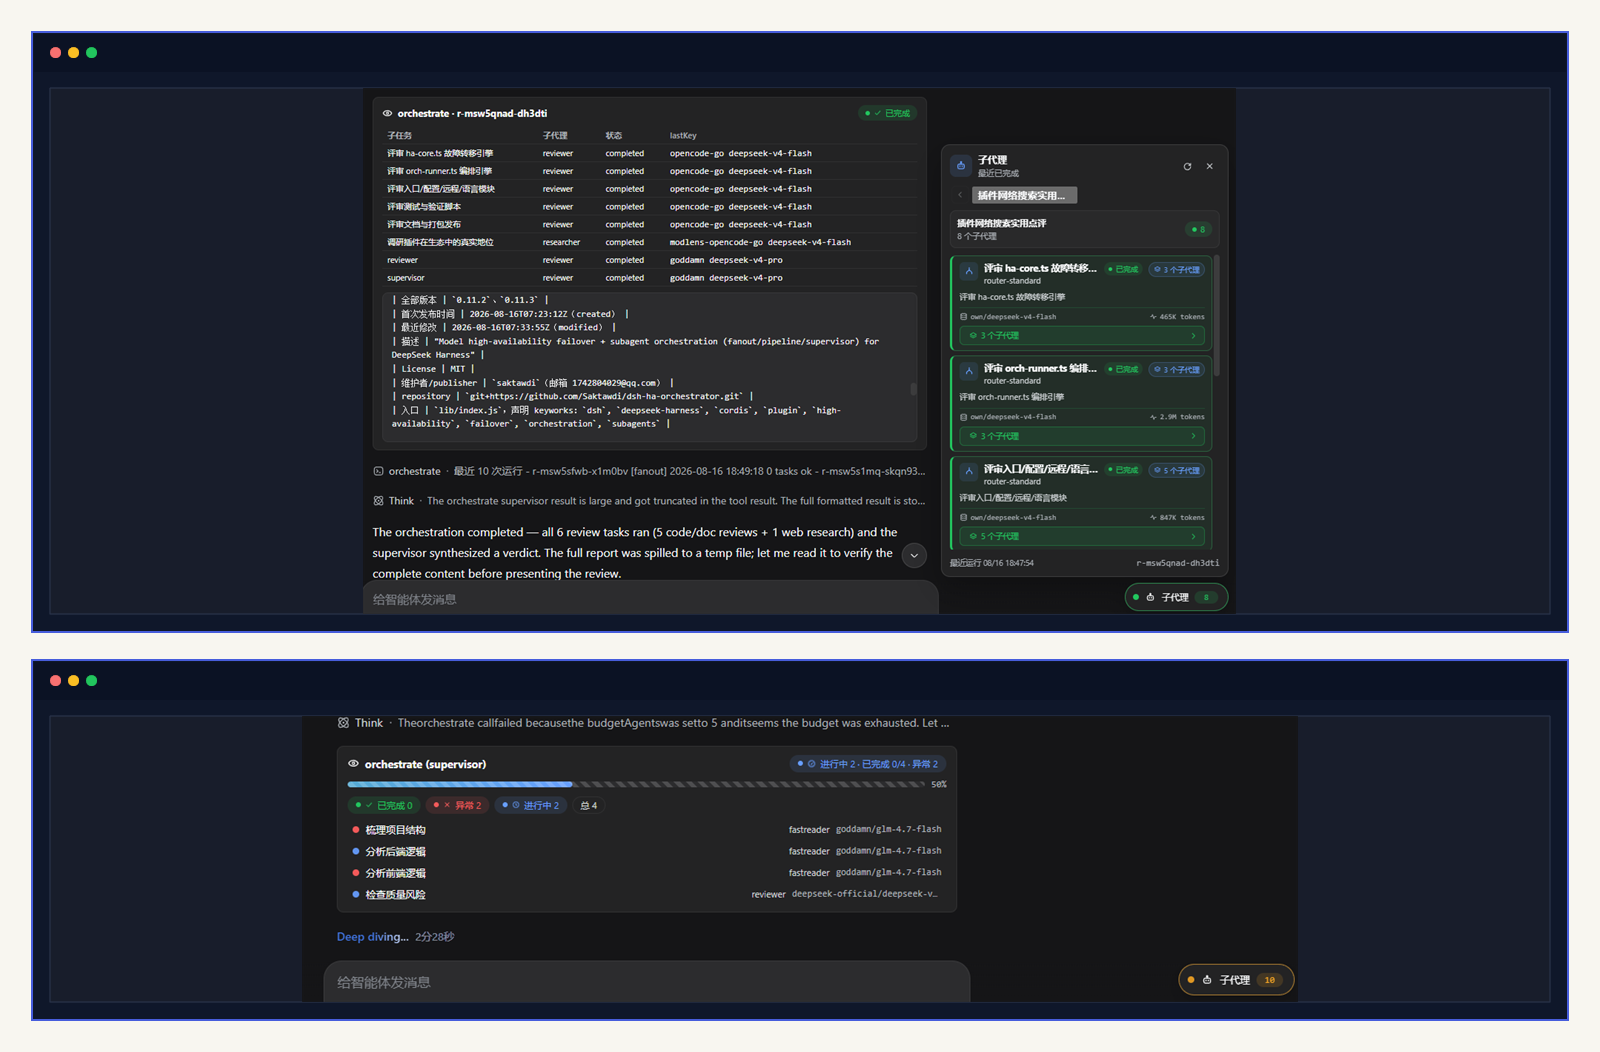The image size is (1600, 1052).
Task: Click Deep diving... status text
Action: pos(373,937)
